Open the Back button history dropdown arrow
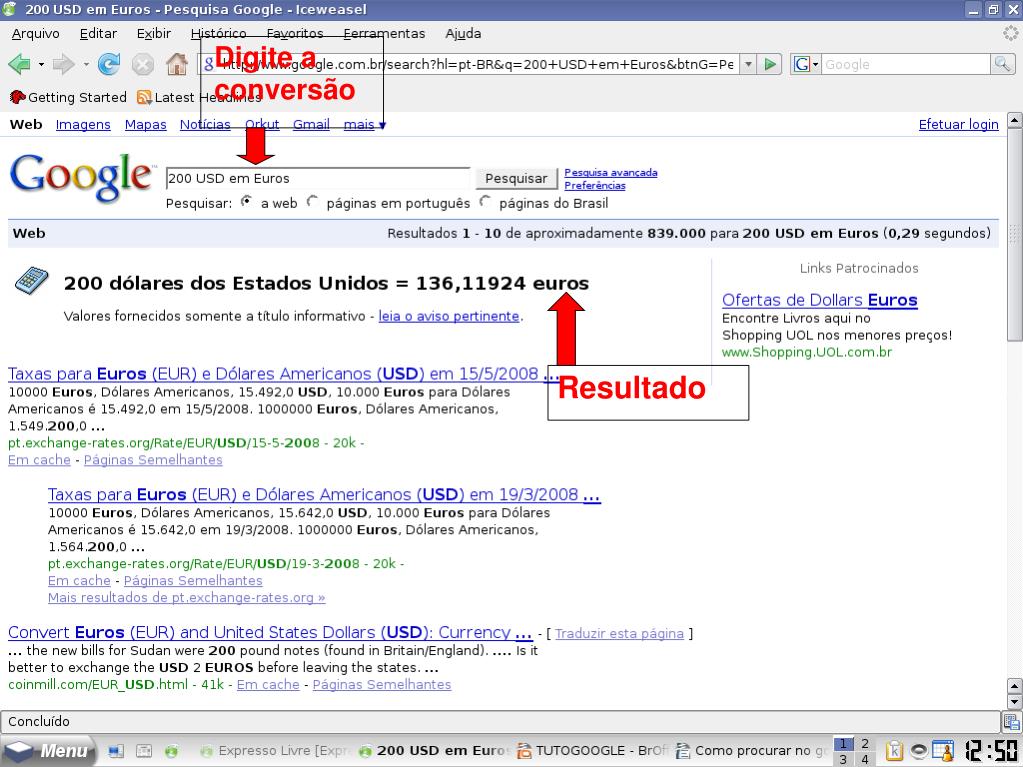The image size is (1023, 767). point(41,65)
